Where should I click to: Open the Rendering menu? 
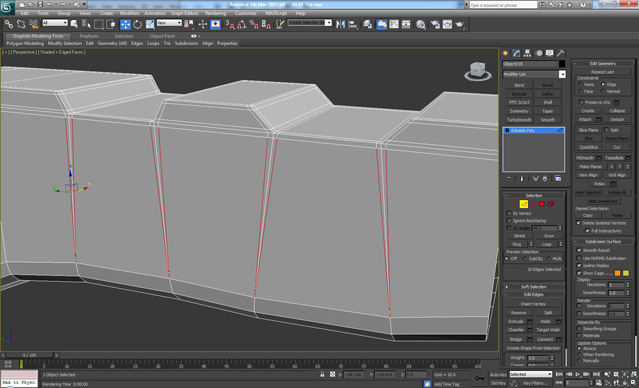pyautogui.click(x=216, y=13)
